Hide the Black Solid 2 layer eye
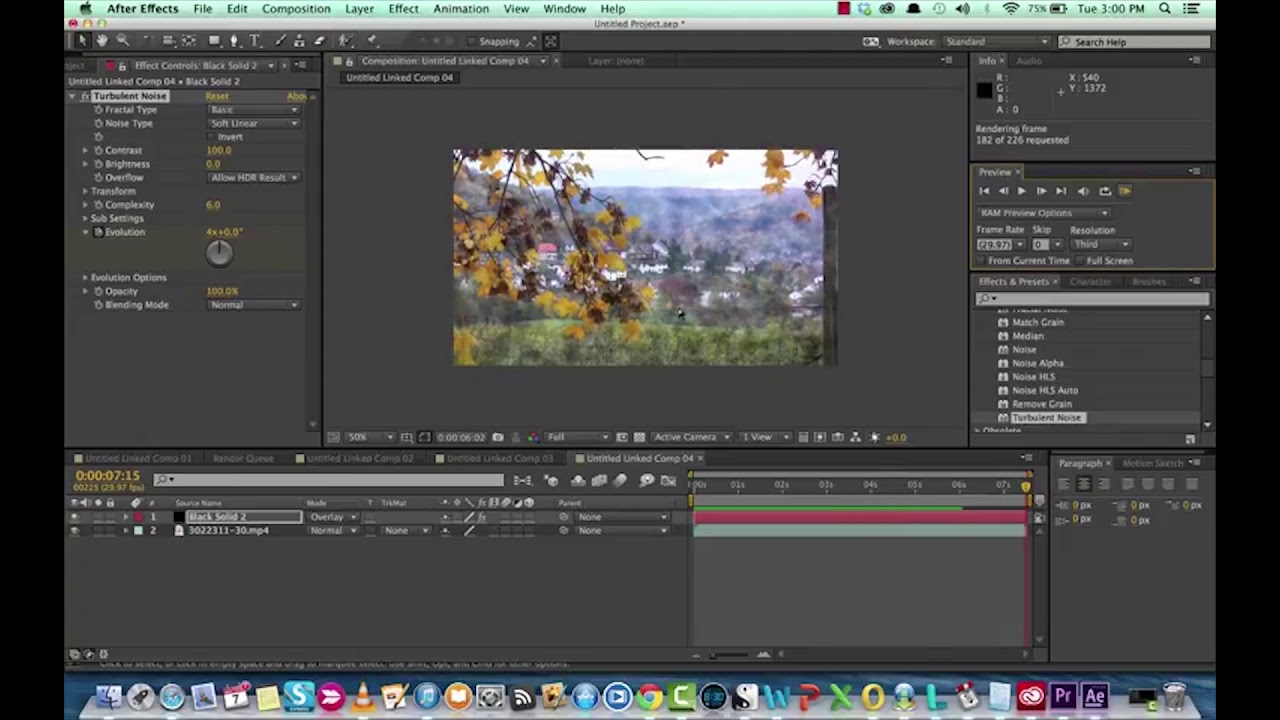 (74, 517)
